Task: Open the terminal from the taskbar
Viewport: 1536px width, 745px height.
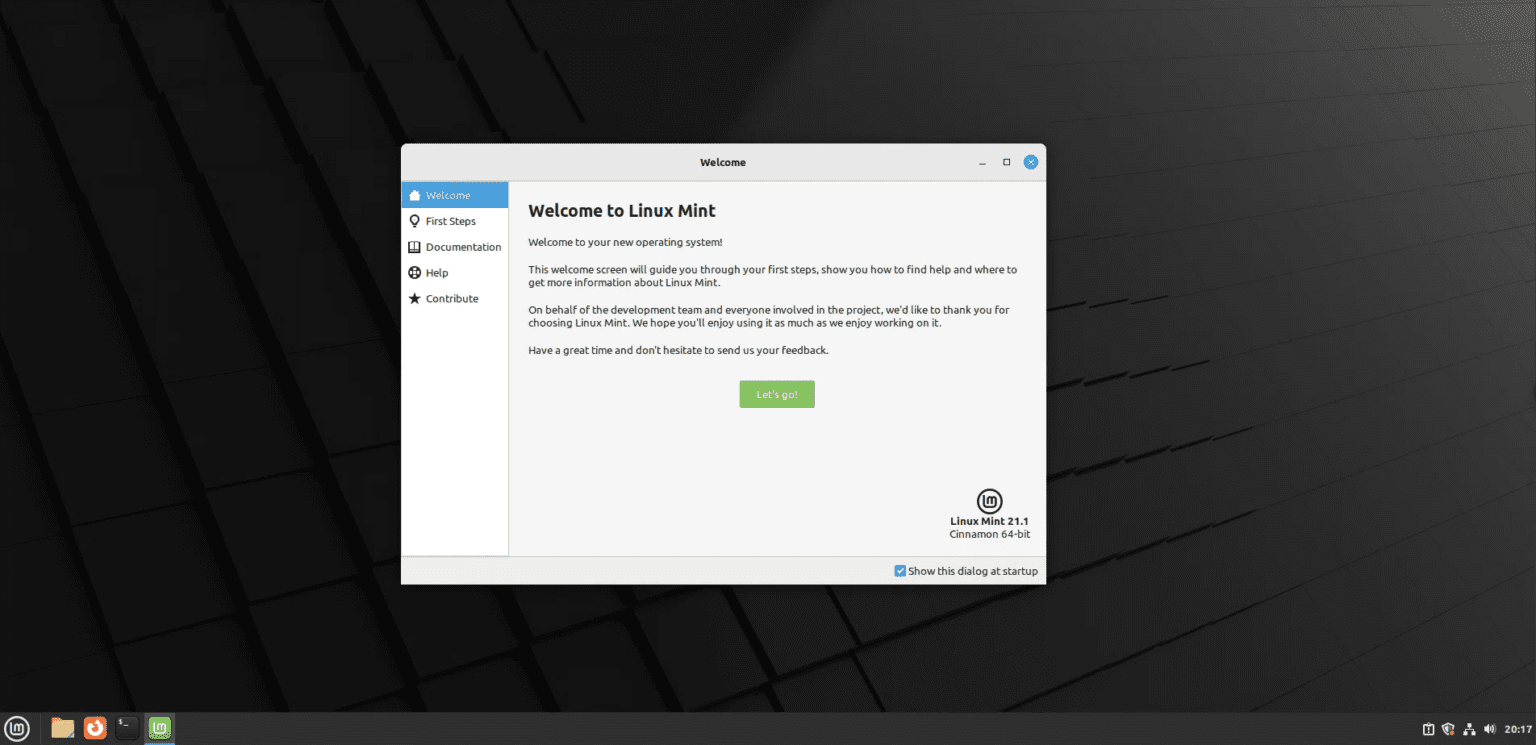Action: pyautogui.click(x=126, y=728)
